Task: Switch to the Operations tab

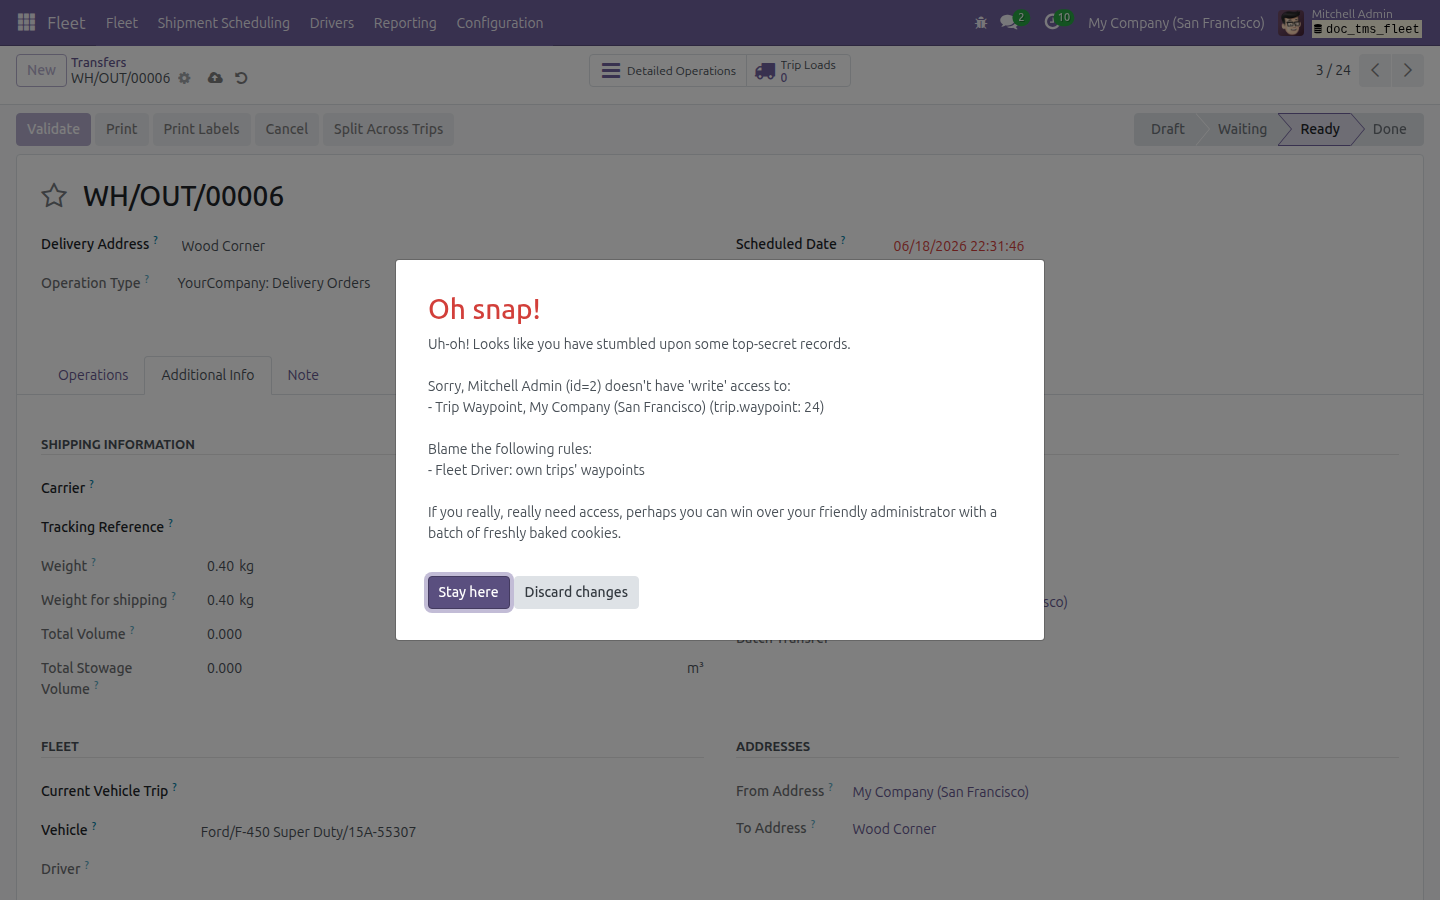Action: pyautogui.click(x=93, y=375)
